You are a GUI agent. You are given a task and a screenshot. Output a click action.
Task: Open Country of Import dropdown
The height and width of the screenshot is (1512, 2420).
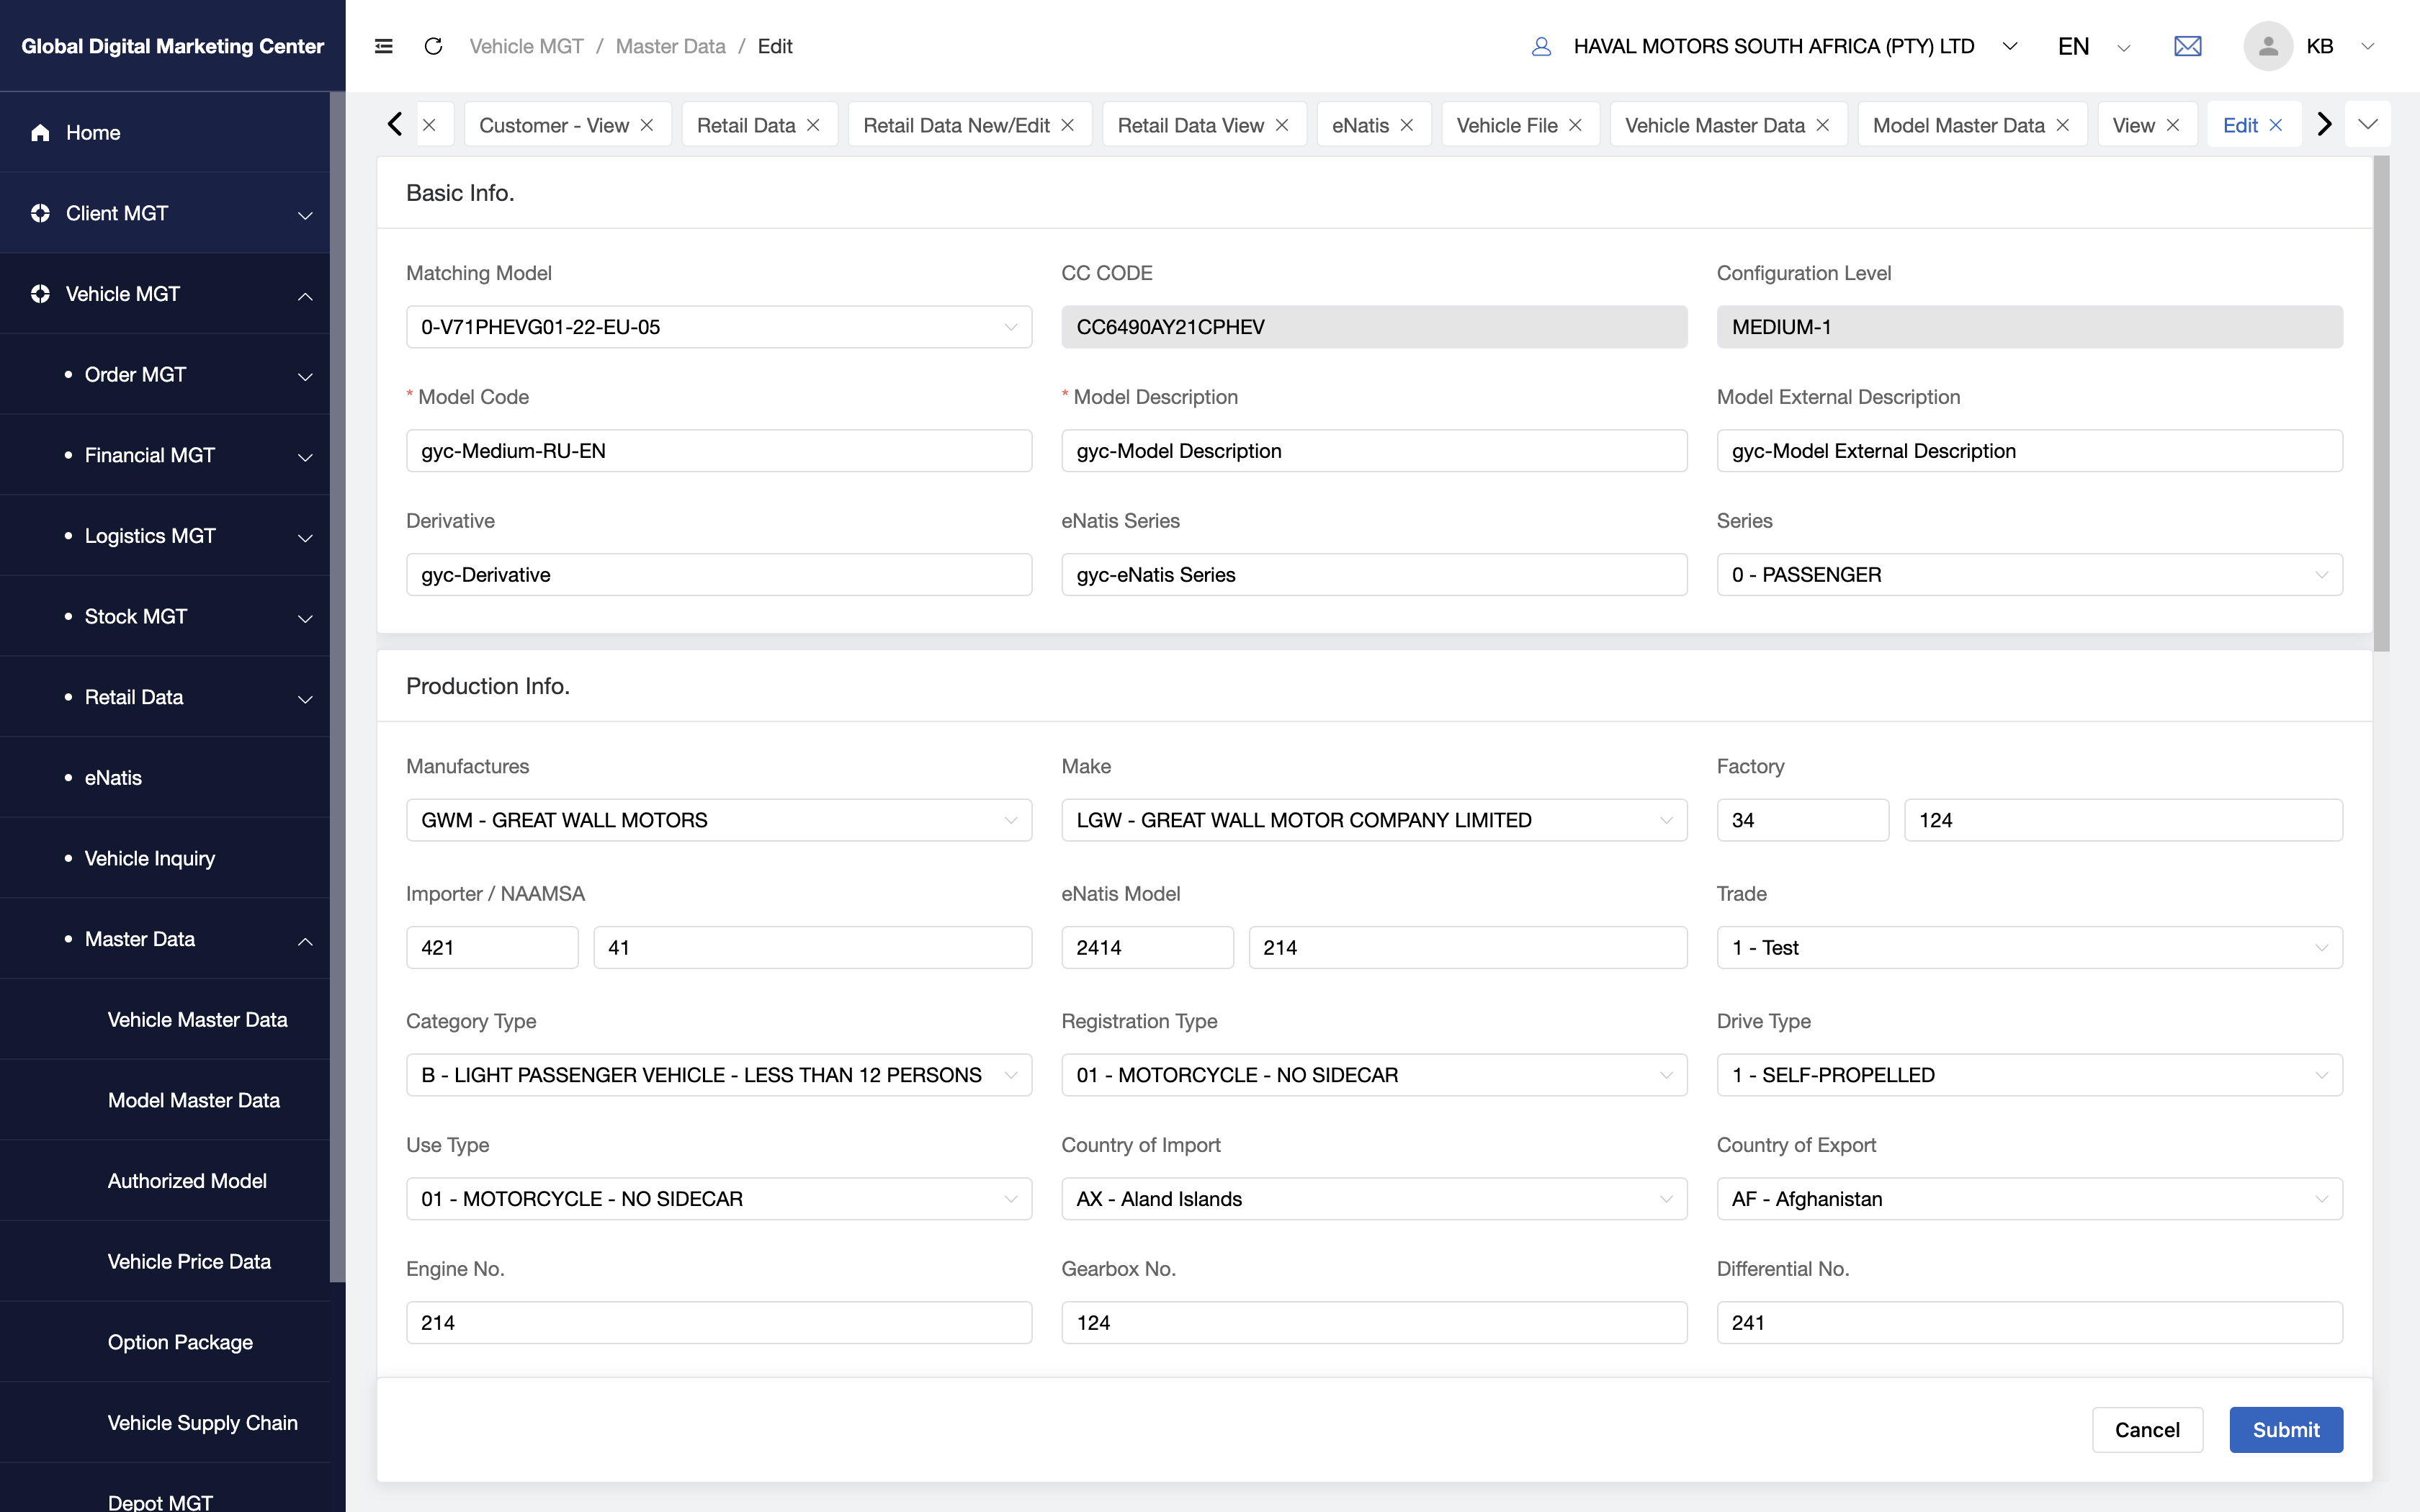click(x=1374, y=1199)
